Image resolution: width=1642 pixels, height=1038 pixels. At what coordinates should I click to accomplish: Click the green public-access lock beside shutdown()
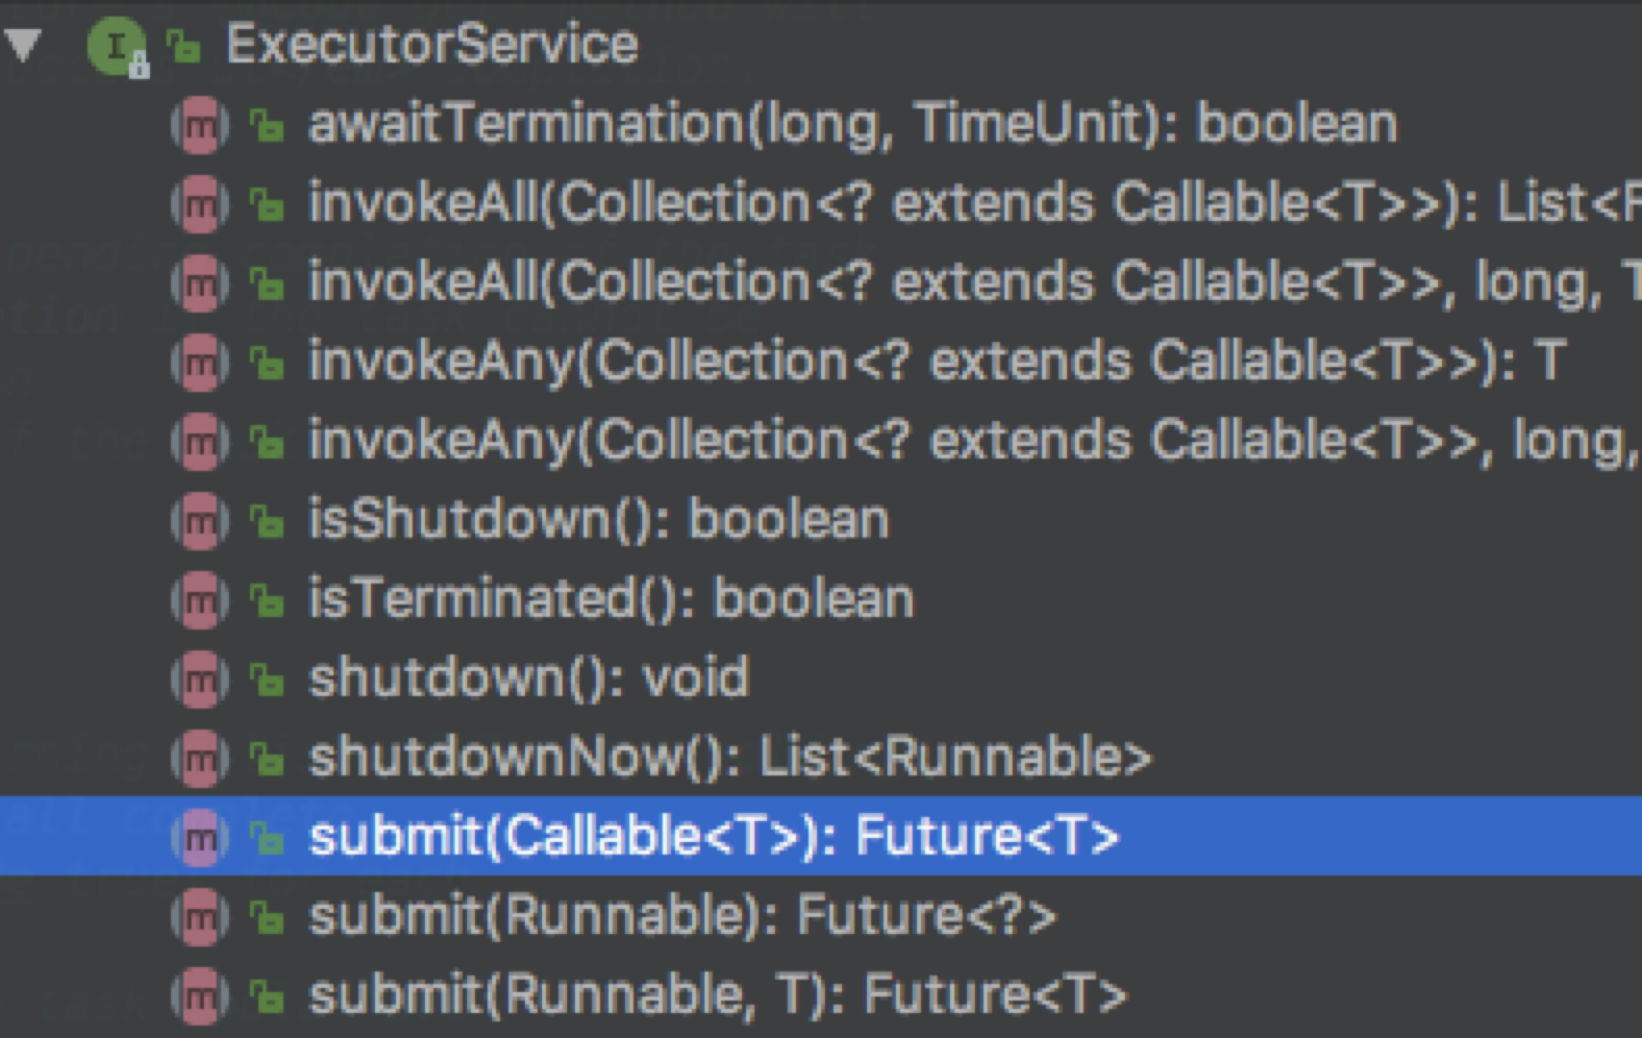coord(266,681)
